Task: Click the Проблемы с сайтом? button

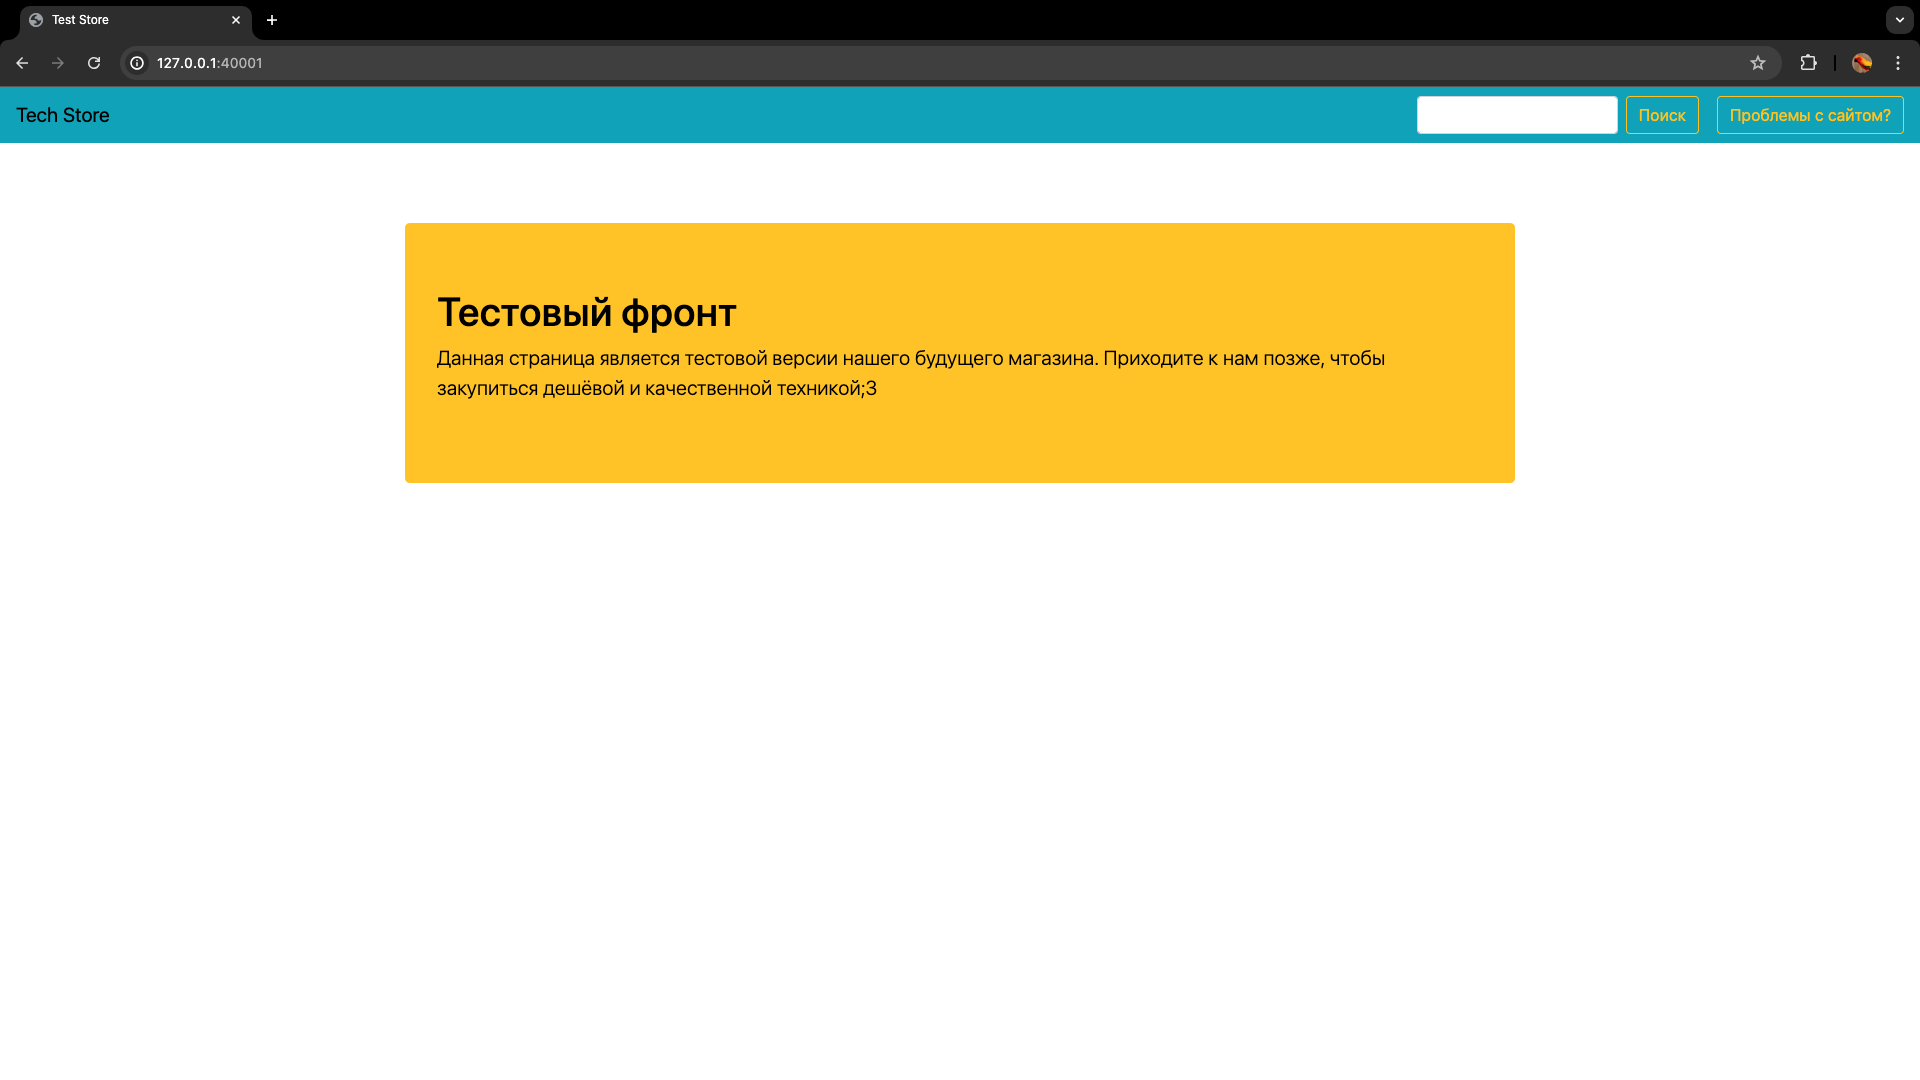Action: point(1809,115)
